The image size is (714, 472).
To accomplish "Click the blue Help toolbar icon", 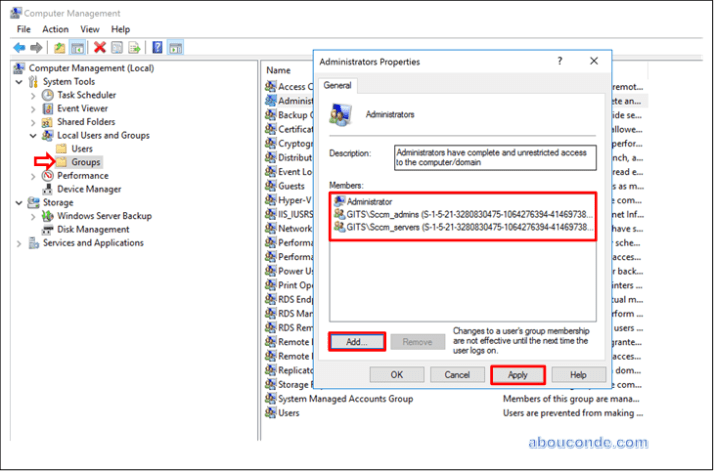I will [157, 47].
